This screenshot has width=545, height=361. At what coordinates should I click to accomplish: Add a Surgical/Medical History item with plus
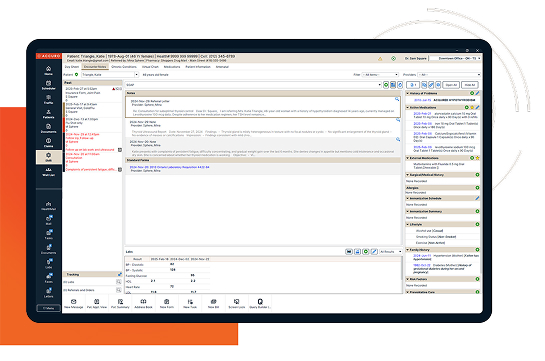[x=477, y=175]
